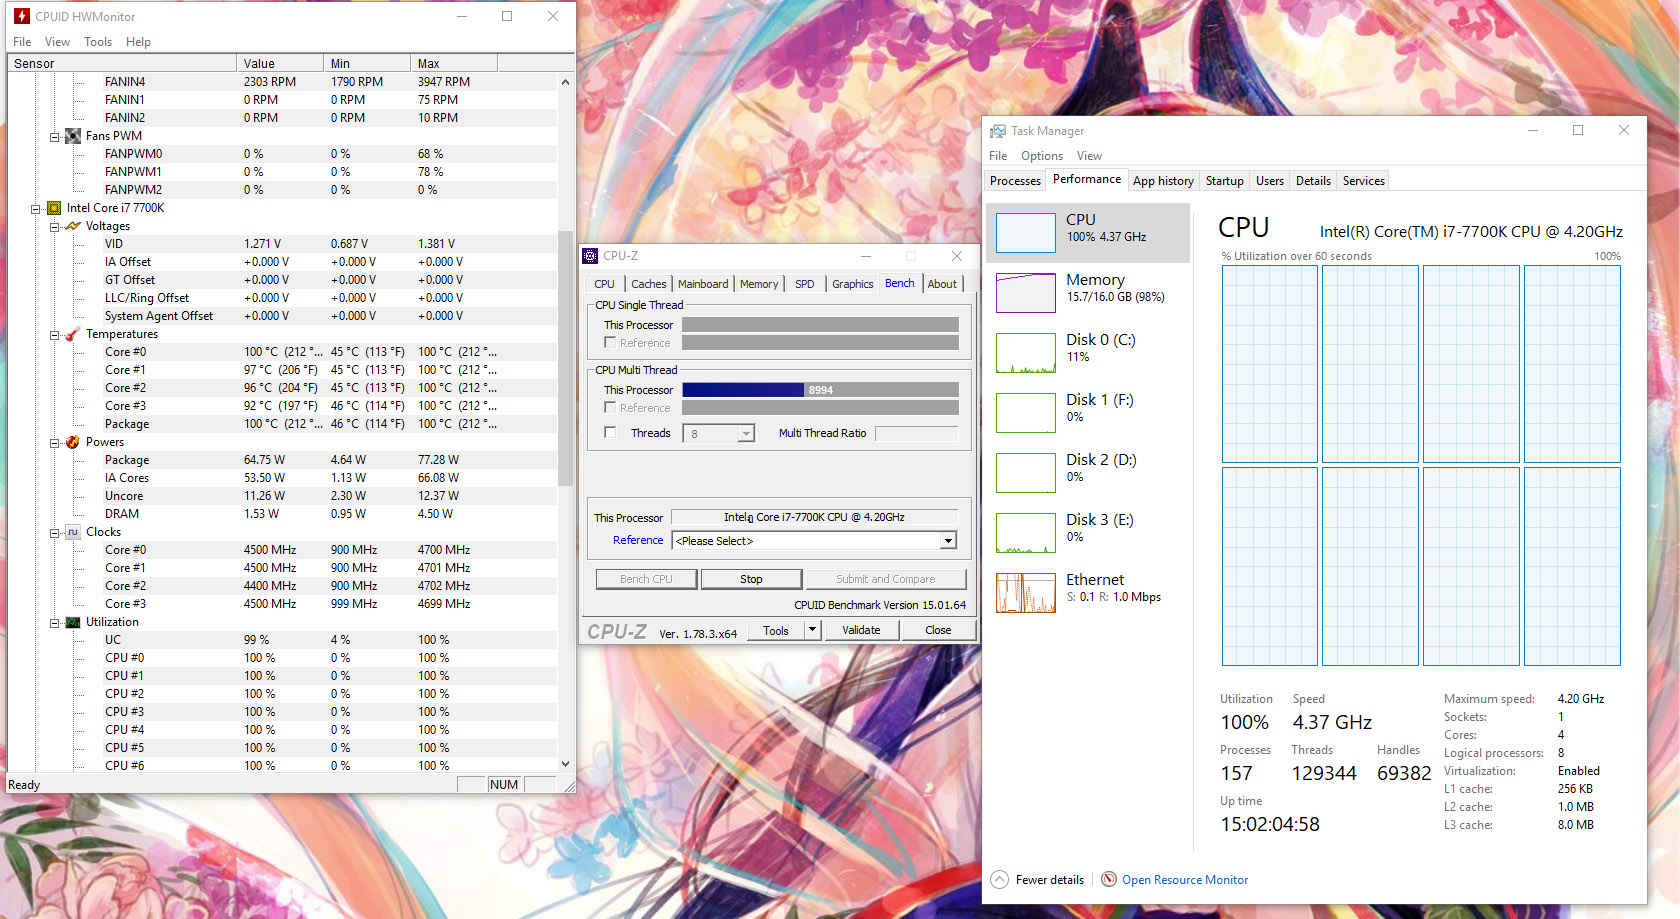Select the Disk 2 (D:) item
Screen dimensions: 1680x919
[x=1088, y=472]
